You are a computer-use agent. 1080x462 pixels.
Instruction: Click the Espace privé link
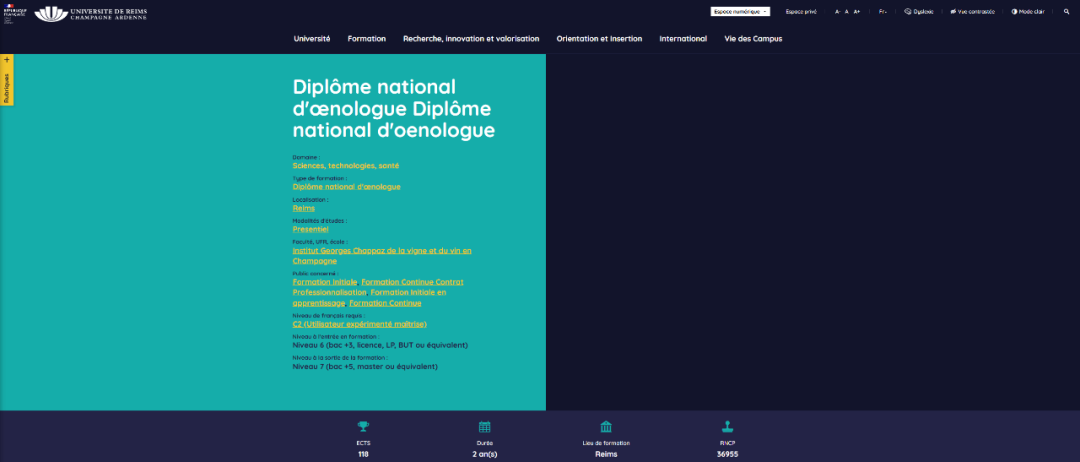coord(801,12)
